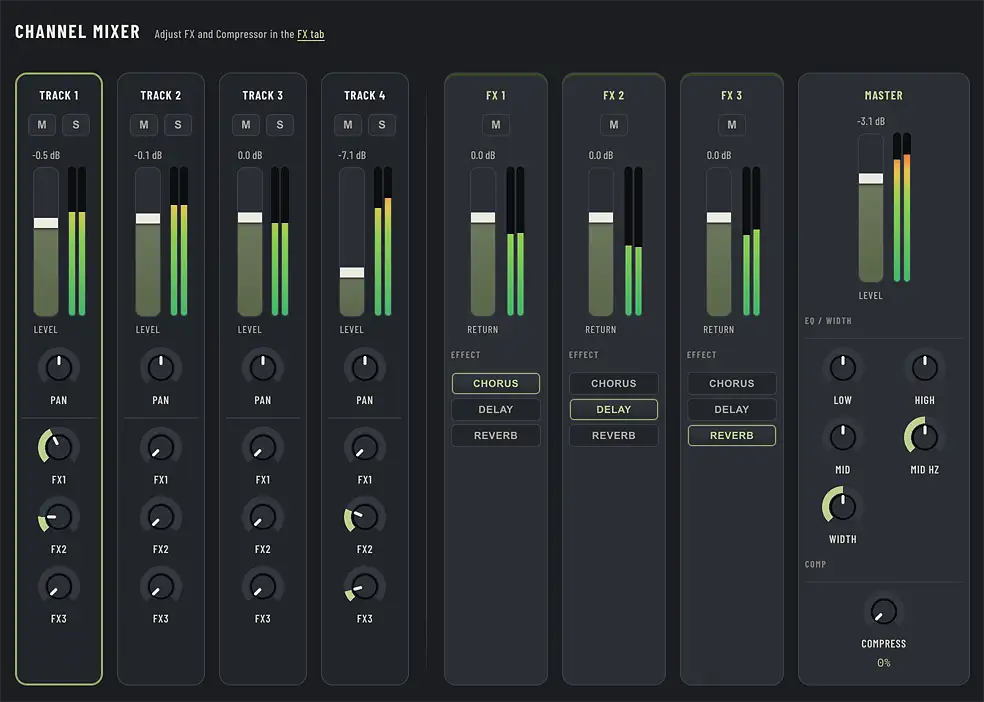The image size is (984, 702).
Task: Click Track 1 PAN knob
Action: tap(59, 368)
